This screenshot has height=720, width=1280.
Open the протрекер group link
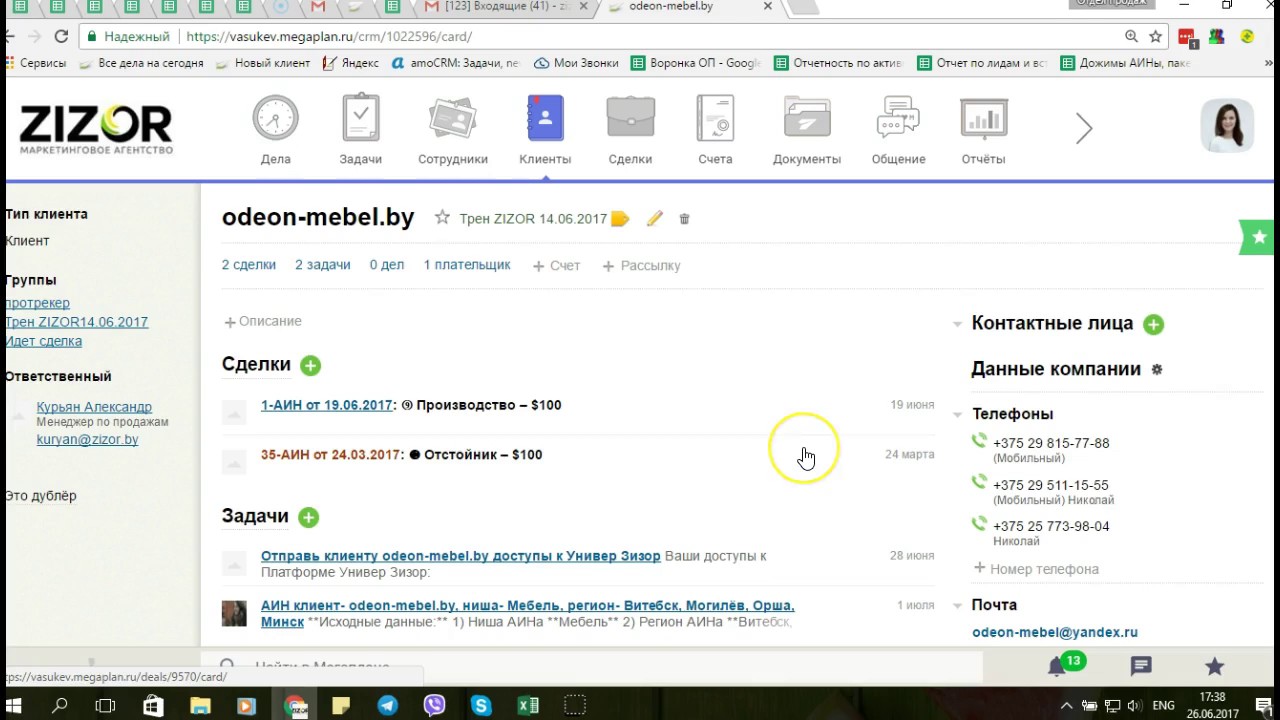click(x=38, y=303)
